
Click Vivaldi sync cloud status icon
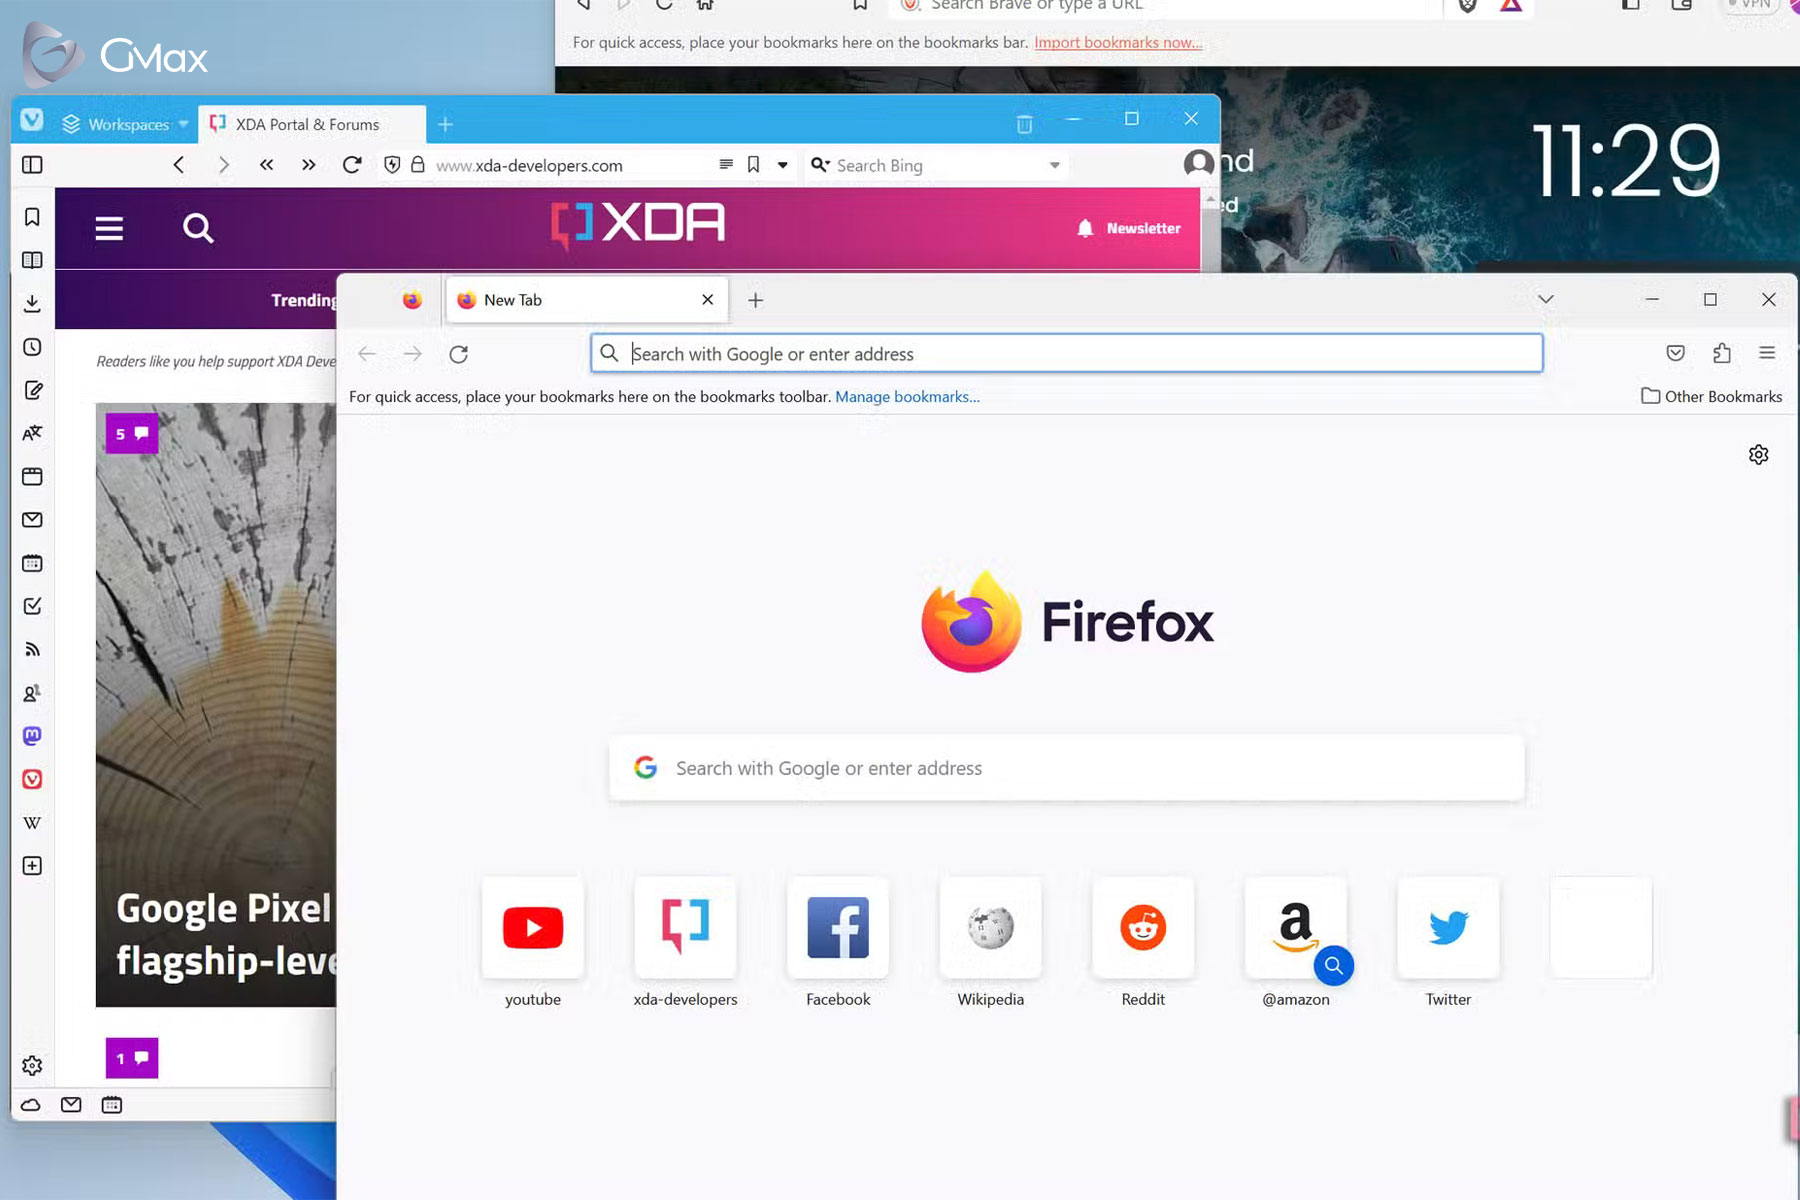point(31,1105)
